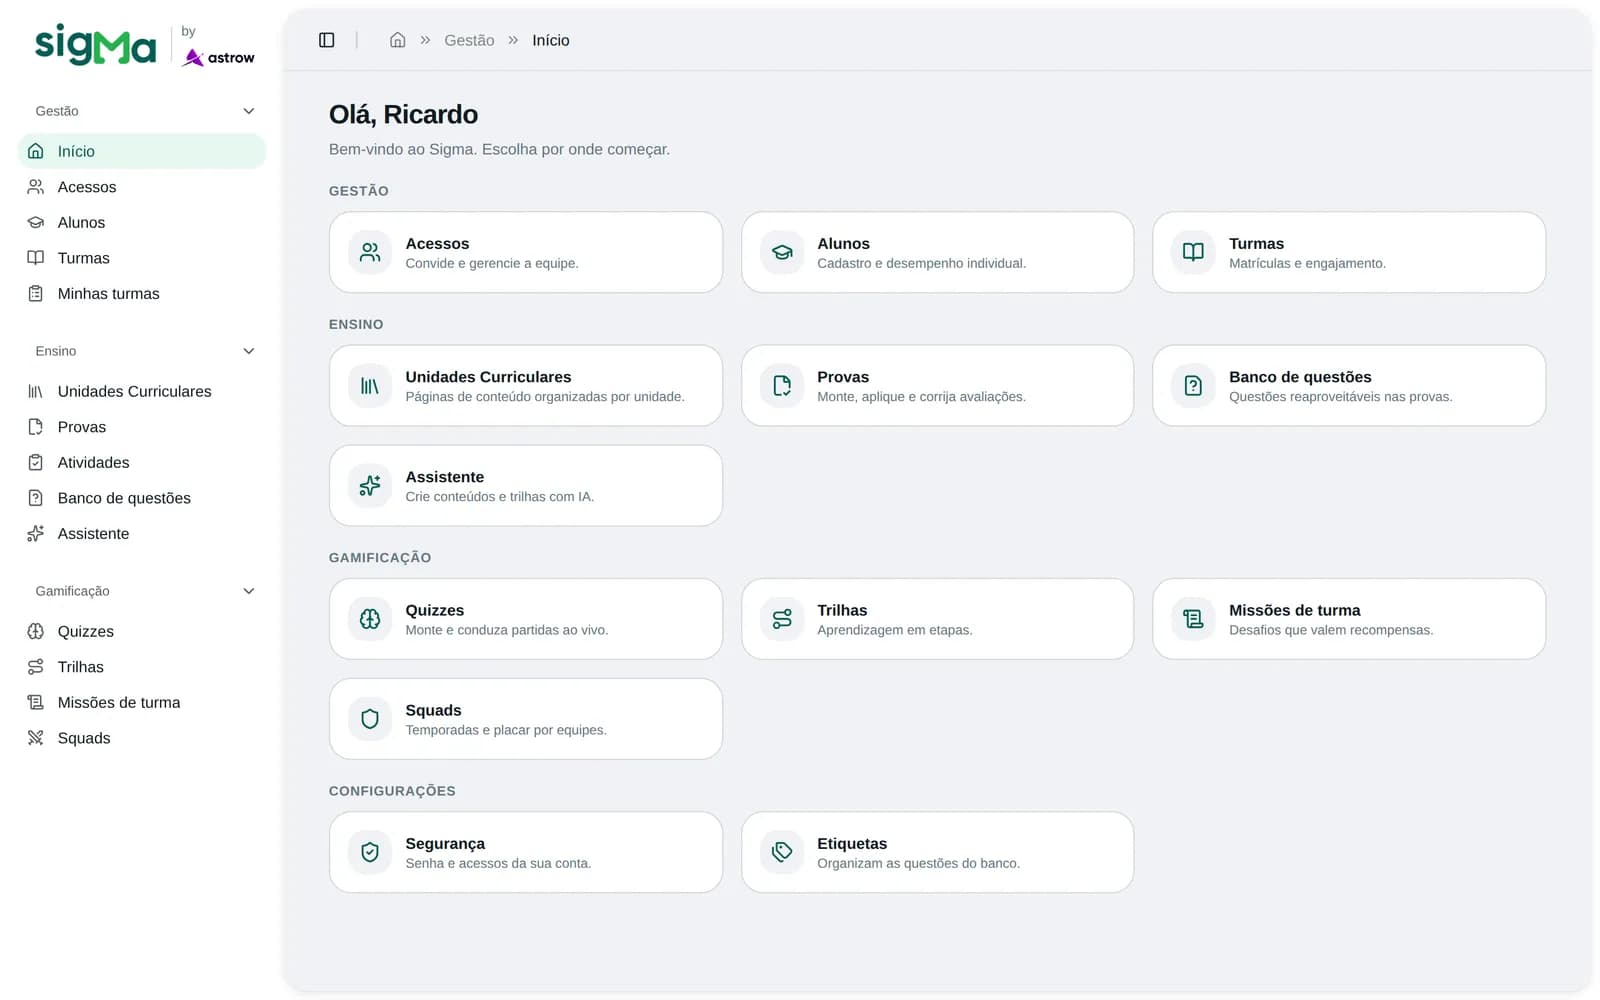Click the Gestão breadcrumb link
The width and height of the screenshot is (1600, 1000).
(x=469, y=40)
